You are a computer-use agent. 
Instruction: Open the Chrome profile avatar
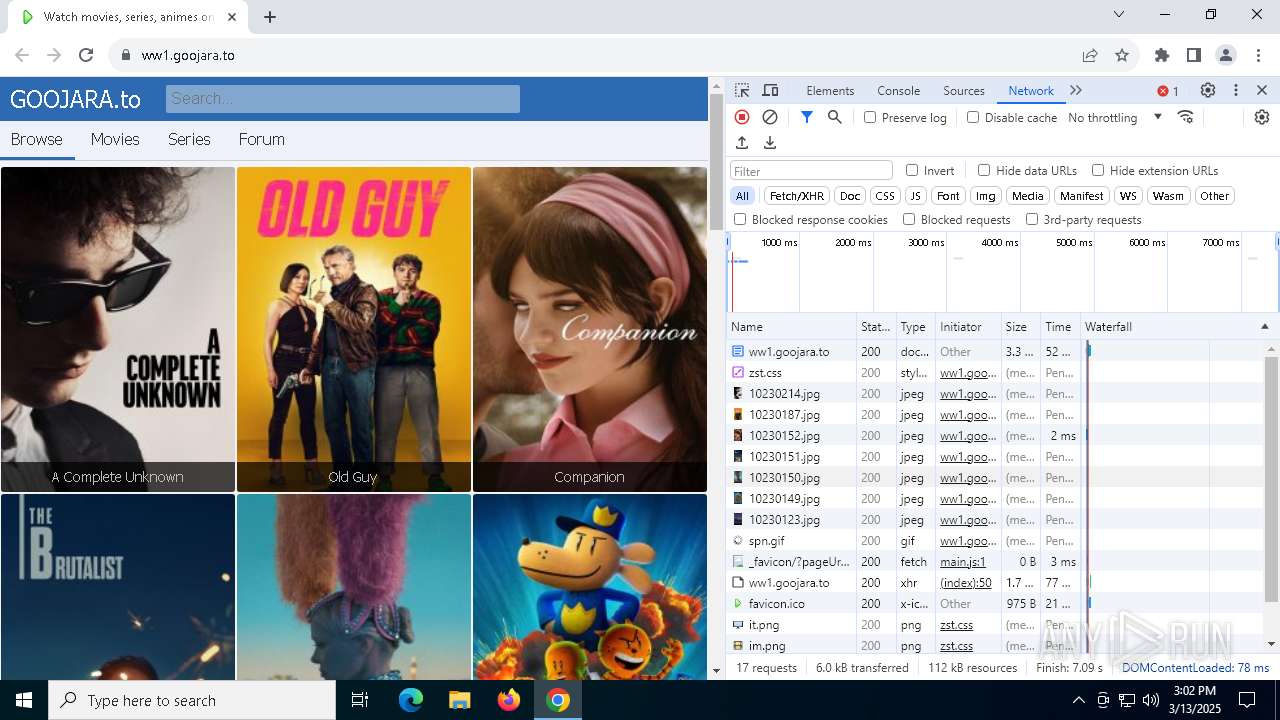click(x=1226, y=55)
